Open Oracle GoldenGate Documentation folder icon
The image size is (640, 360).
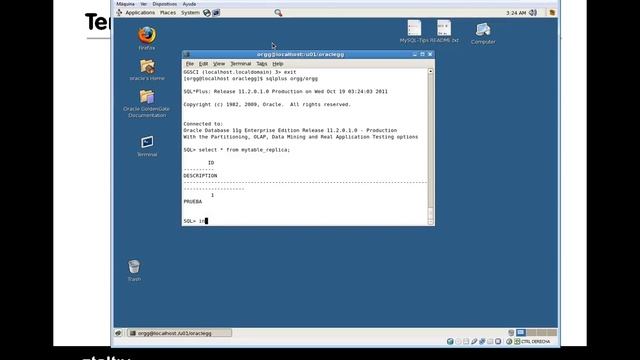[x=147, y=97]
